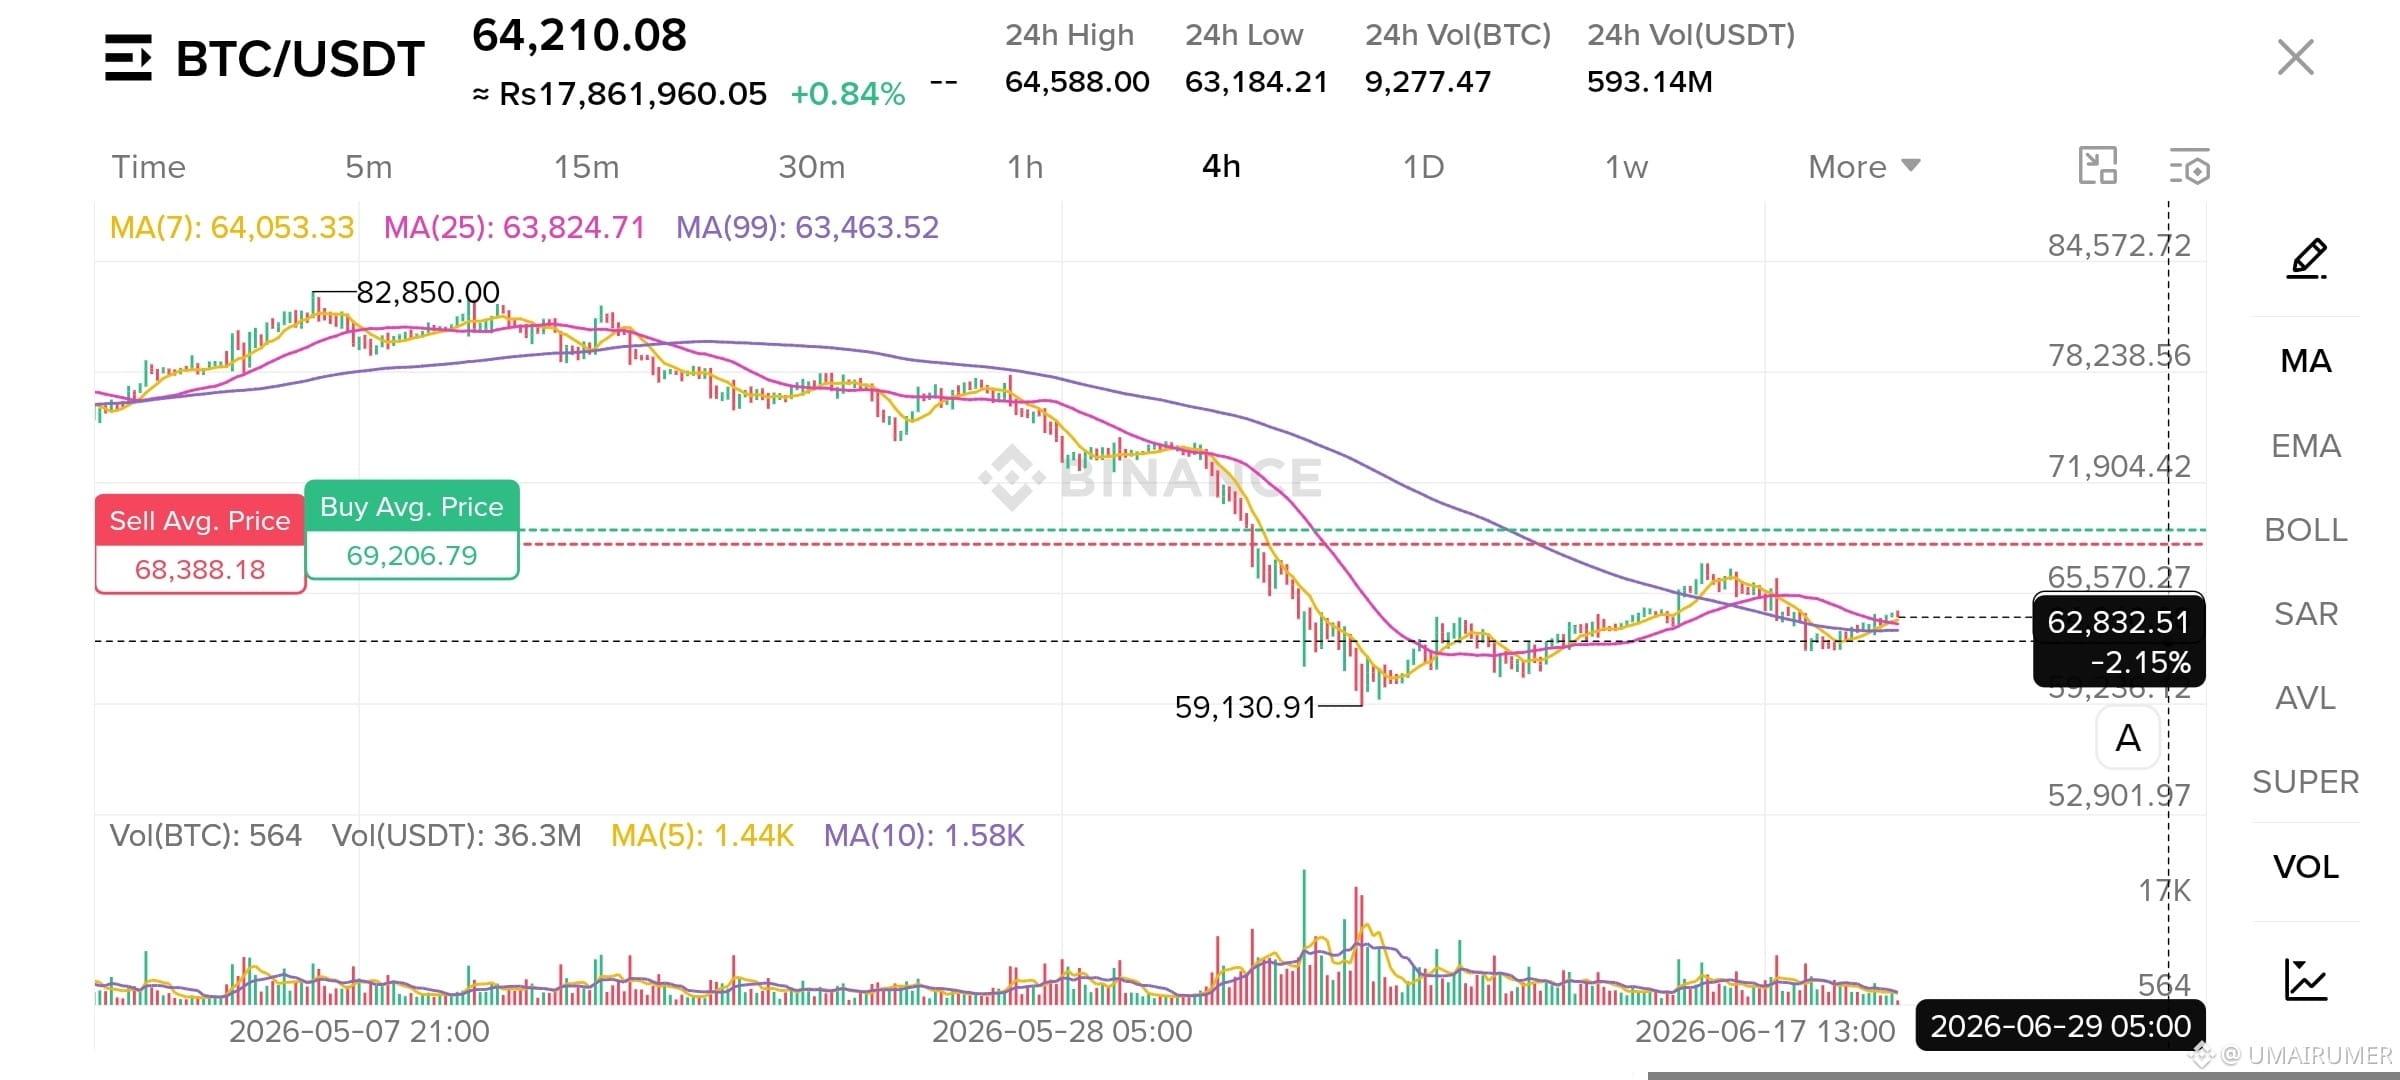Click the 2026-06-17 13:00 time axis label
This screenshot has width=2400, height=1080.
point(1765,1031)
